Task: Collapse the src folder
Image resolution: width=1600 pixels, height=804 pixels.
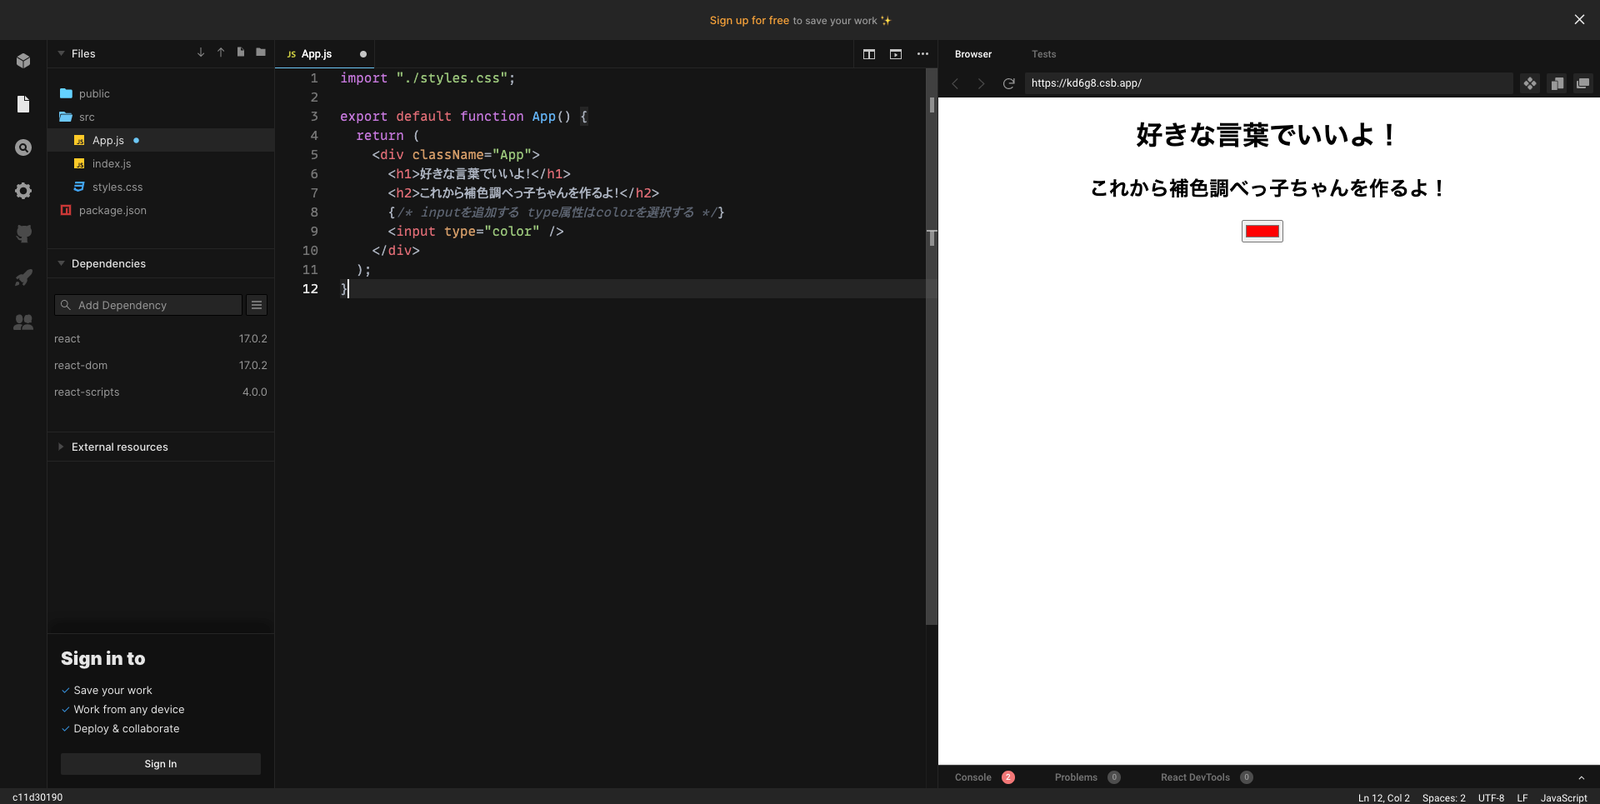Action: [161, 117]
